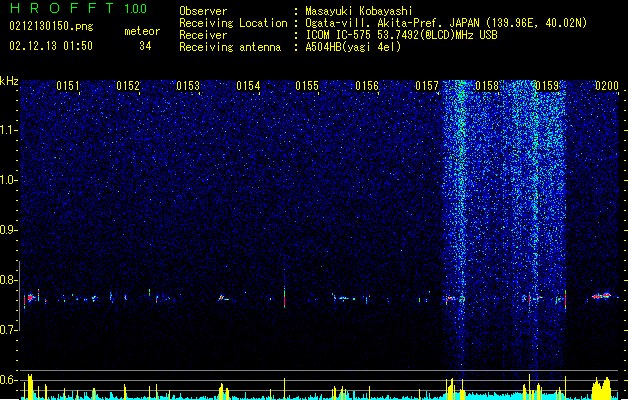Click the 0.7 kHz axis label
Screen dimensions: 629x400
[9, 330]
